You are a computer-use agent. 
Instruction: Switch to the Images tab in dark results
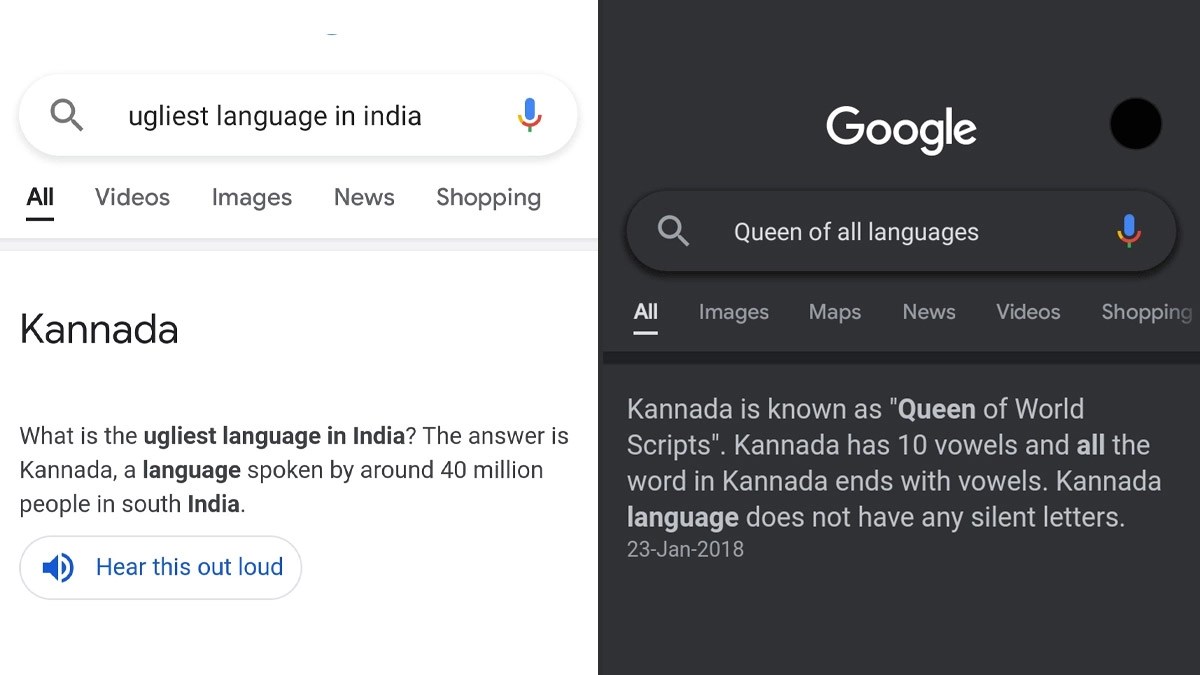click(x=733, y=312)
